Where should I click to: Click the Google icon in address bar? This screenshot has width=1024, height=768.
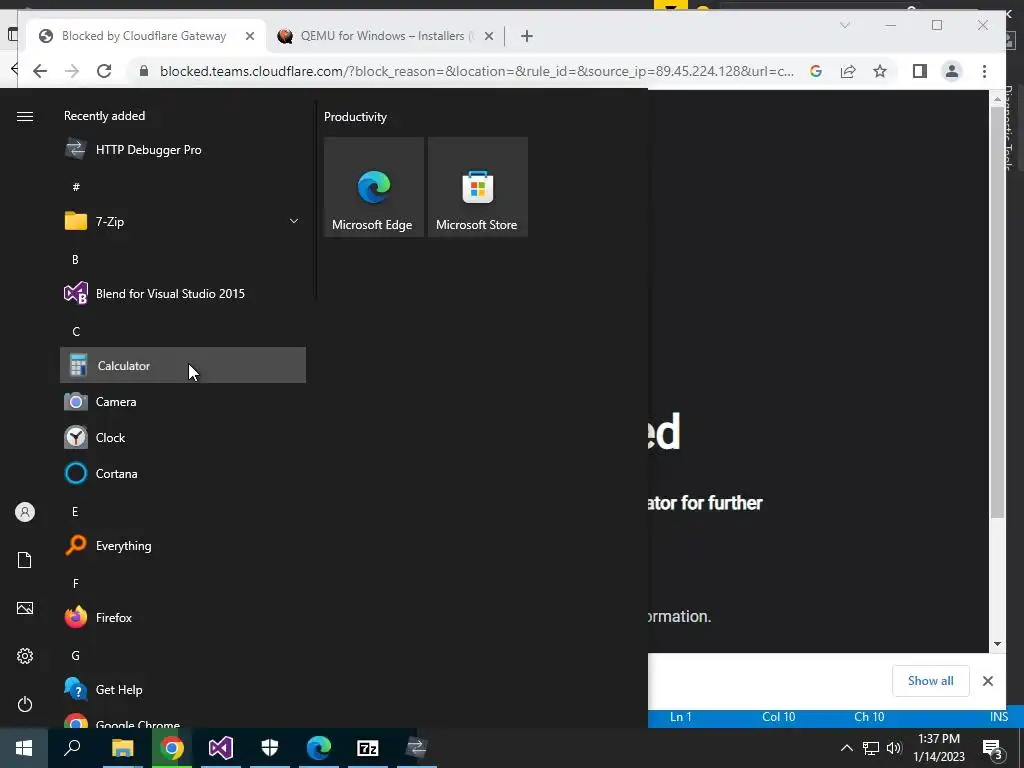pyautogui.click(x=816, y=71)
